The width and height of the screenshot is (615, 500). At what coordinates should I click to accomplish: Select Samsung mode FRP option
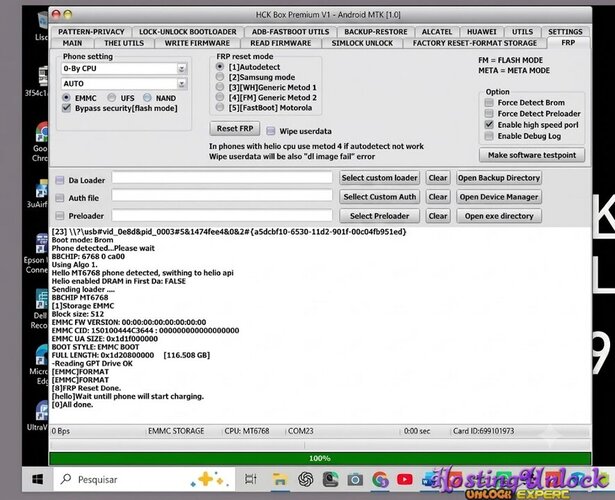tap(220, 77)
